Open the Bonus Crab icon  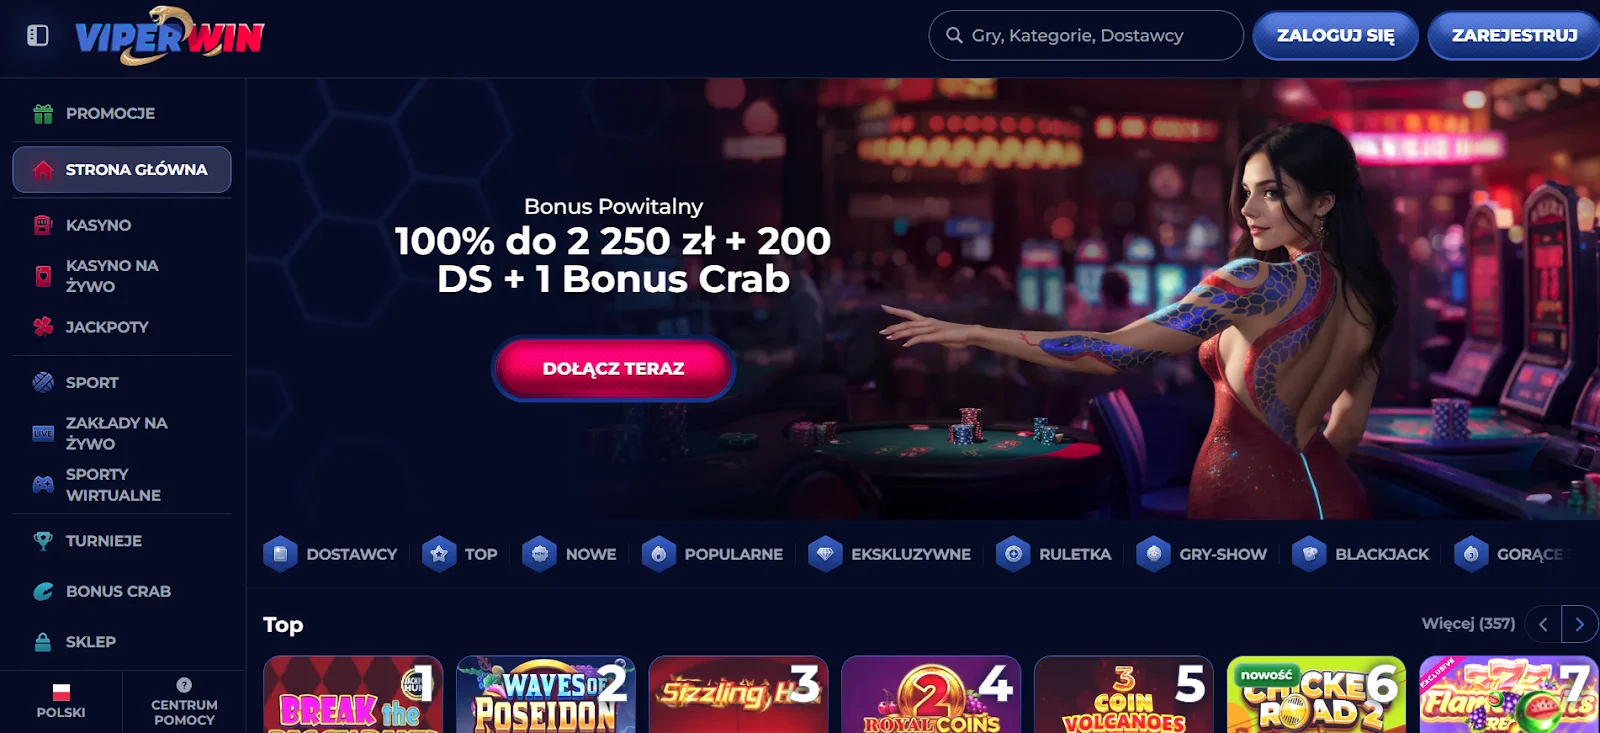pos(43,591)
